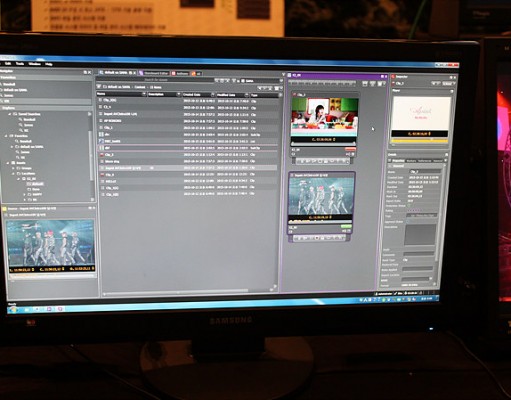The width and height of the screenshot is (511, 400).
Task: Click the Search for assets field
Action: click(156, 80)
